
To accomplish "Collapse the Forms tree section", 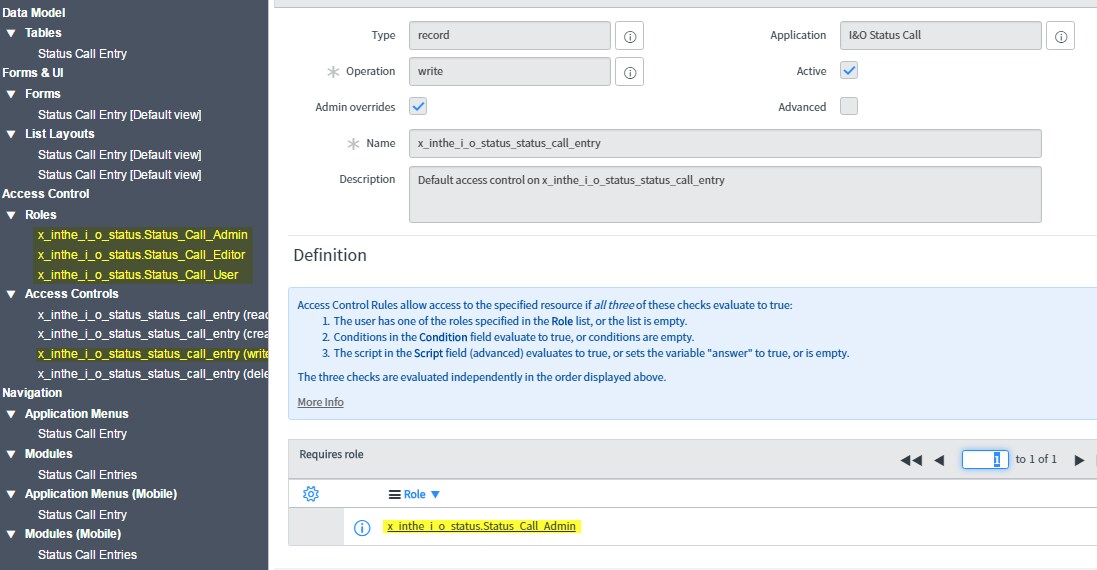I will pyautogui.click(x=10, y=94).
